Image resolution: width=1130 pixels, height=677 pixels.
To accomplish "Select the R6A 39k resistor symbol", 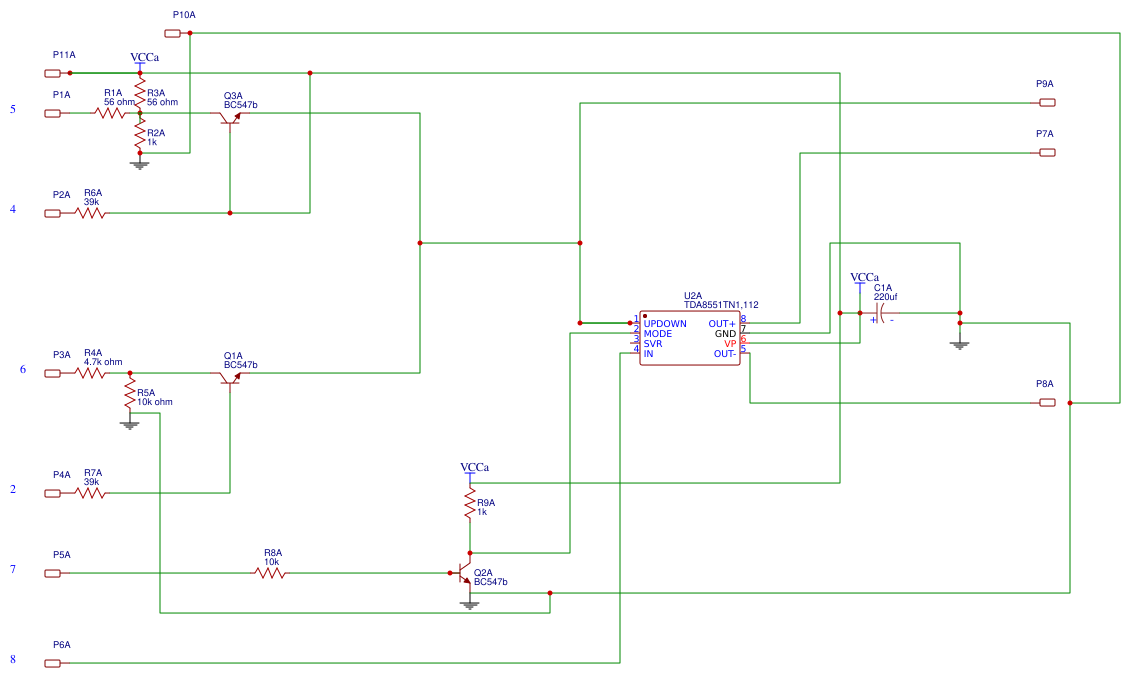I will [x=91, y=211].
